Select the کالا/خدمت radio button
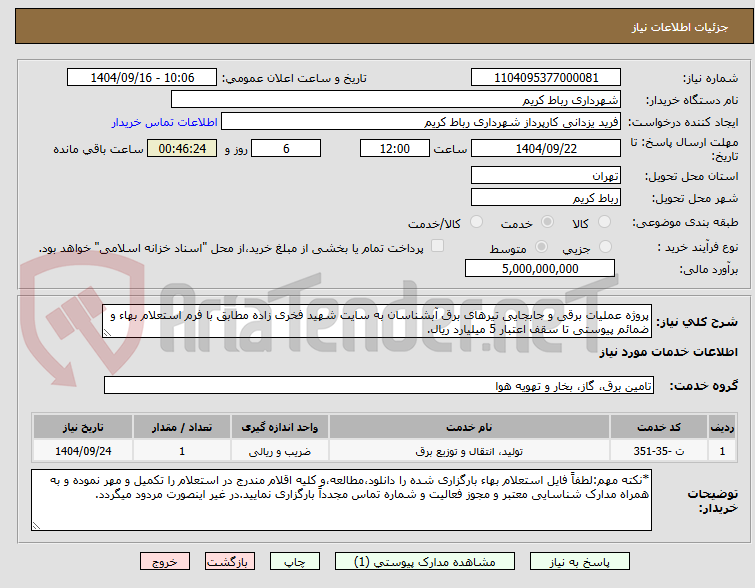Viewport: 755px width, 588px height. (476, 222)
